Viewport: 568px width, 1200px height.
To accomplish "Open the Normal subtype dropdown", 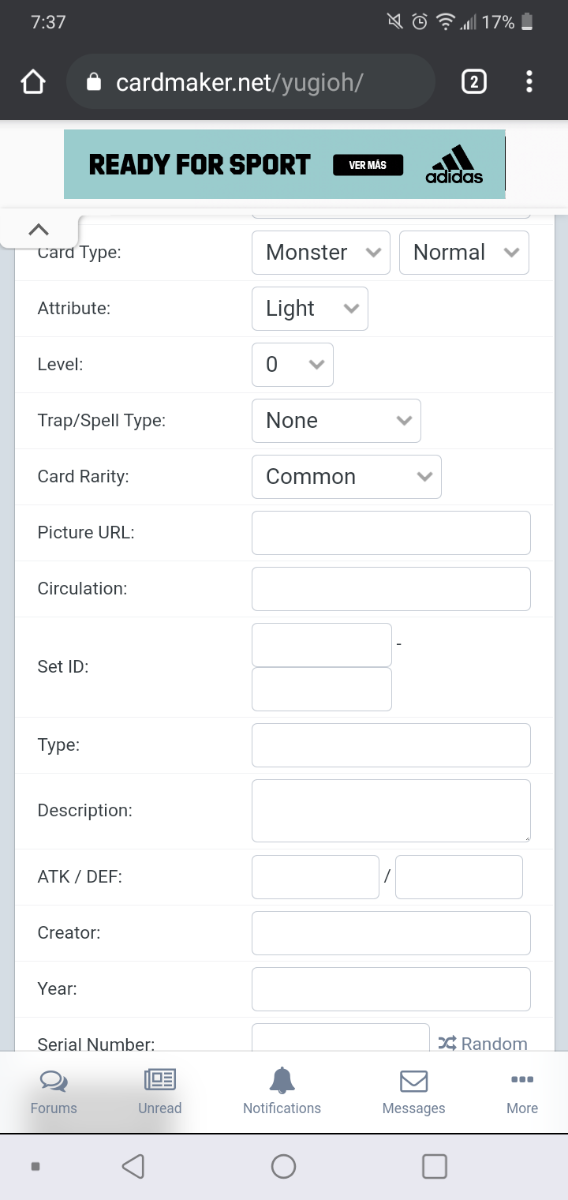I will pyautogui.click(x=464, y=252).
